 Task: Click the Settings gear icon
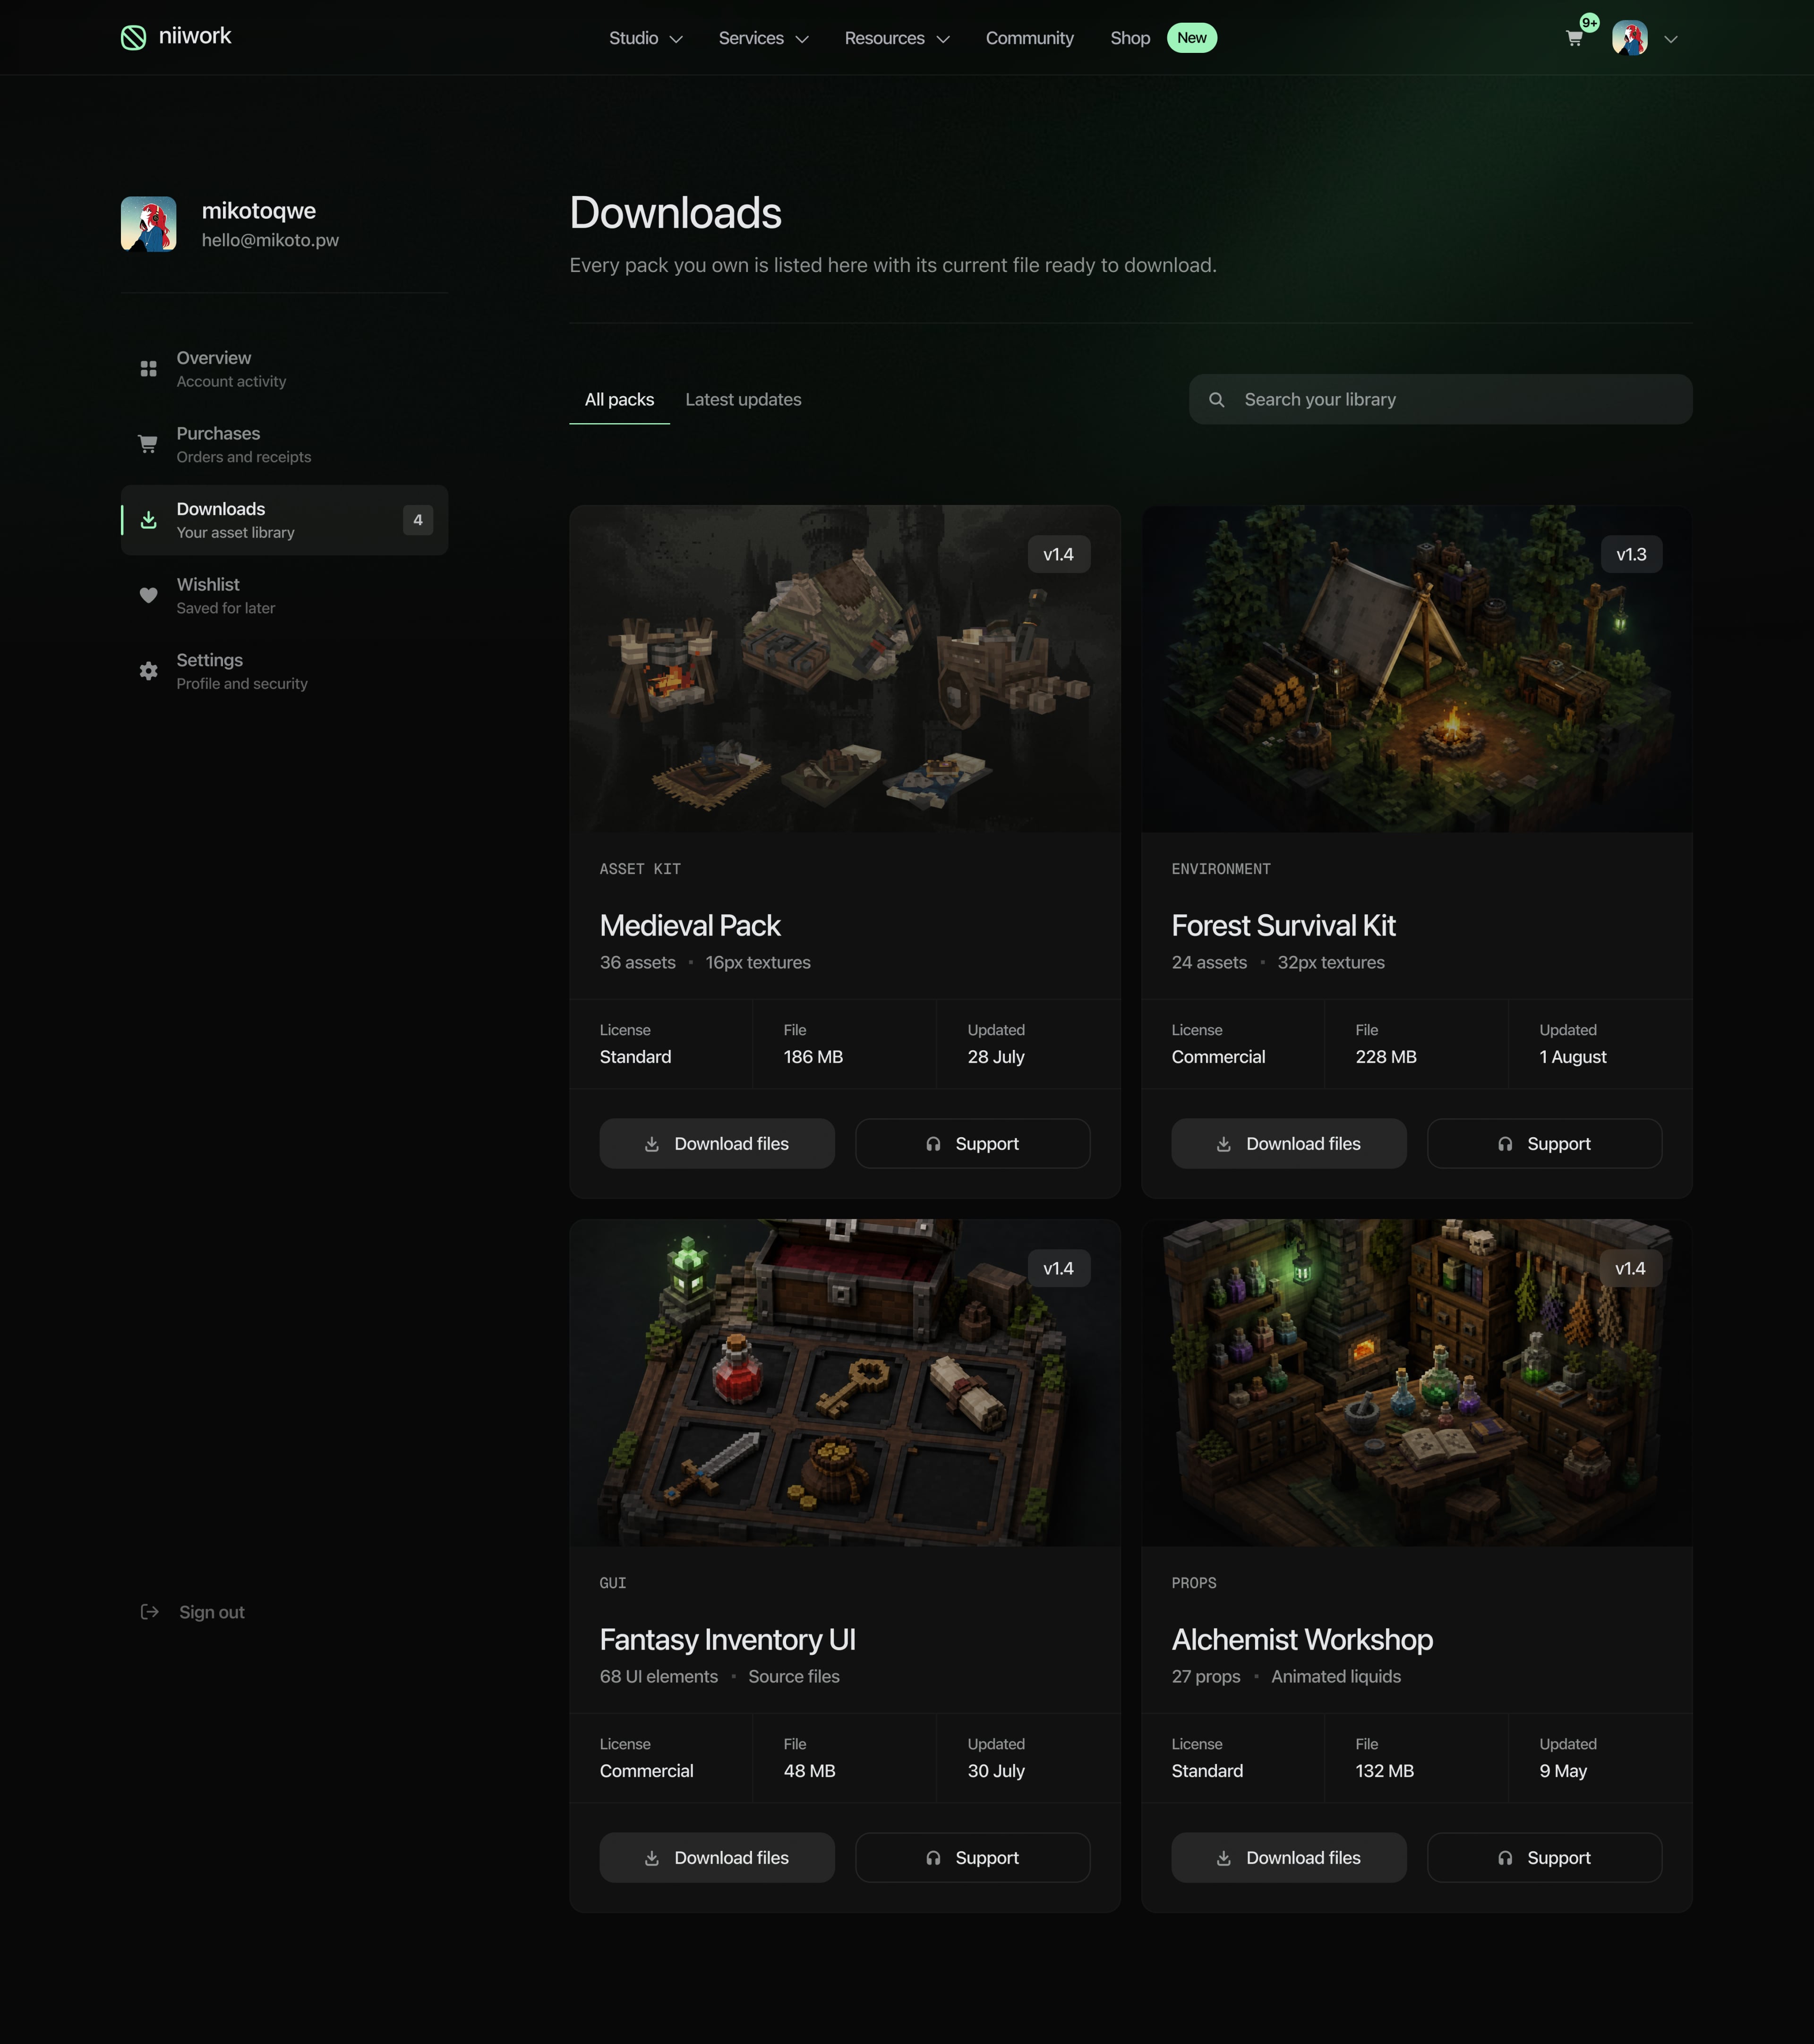pos(148,671)
